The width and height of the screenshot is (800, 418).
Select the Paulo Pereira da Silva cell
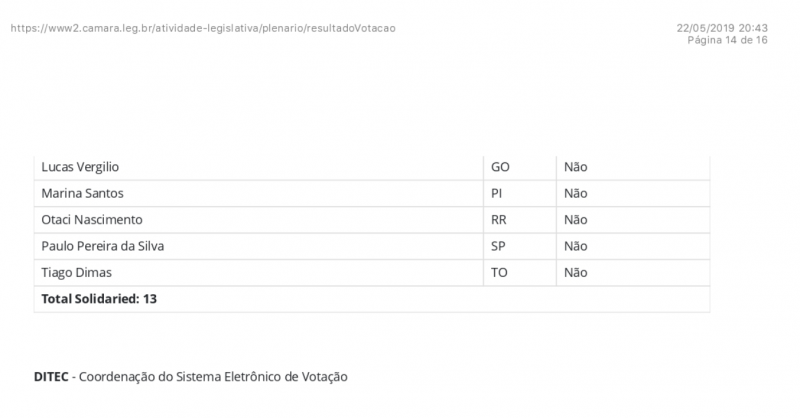coord(102,246)
